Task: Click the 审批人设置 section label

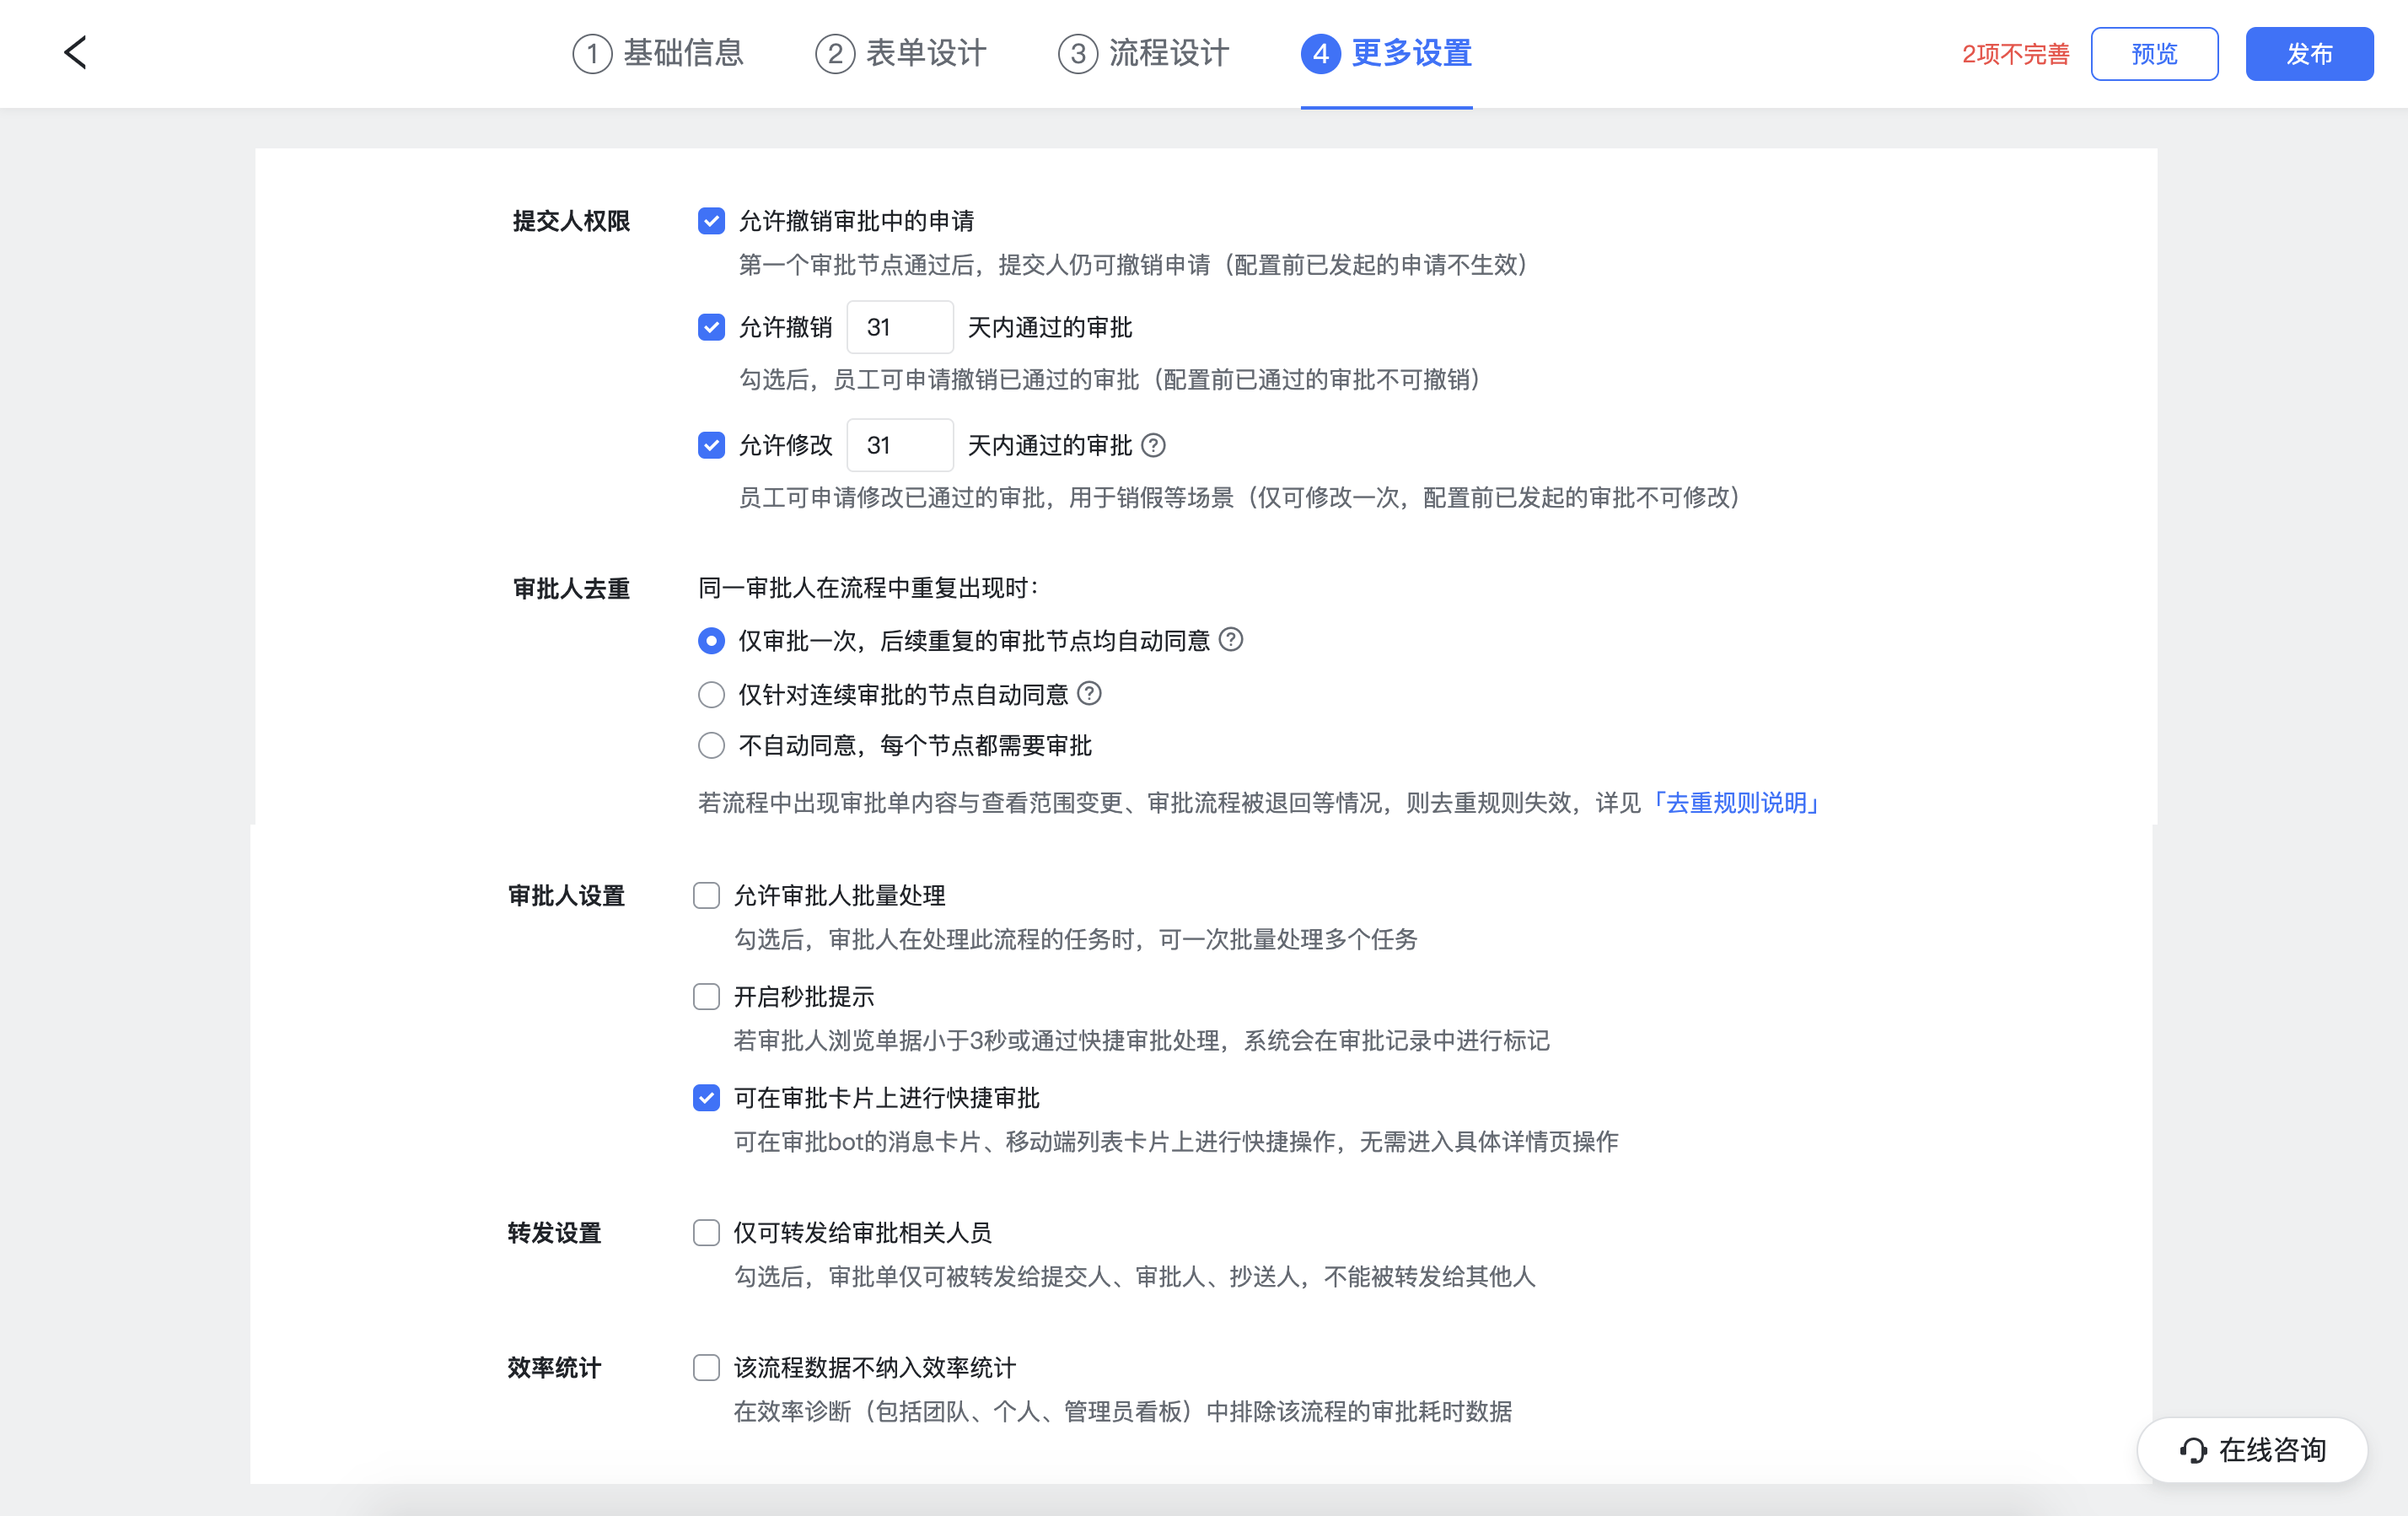Action: click(566, 896)
